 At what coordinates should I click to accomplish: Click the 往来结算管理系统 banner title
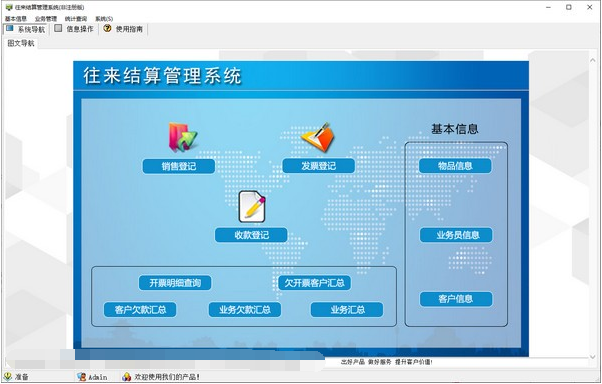[x=162, y=75]
